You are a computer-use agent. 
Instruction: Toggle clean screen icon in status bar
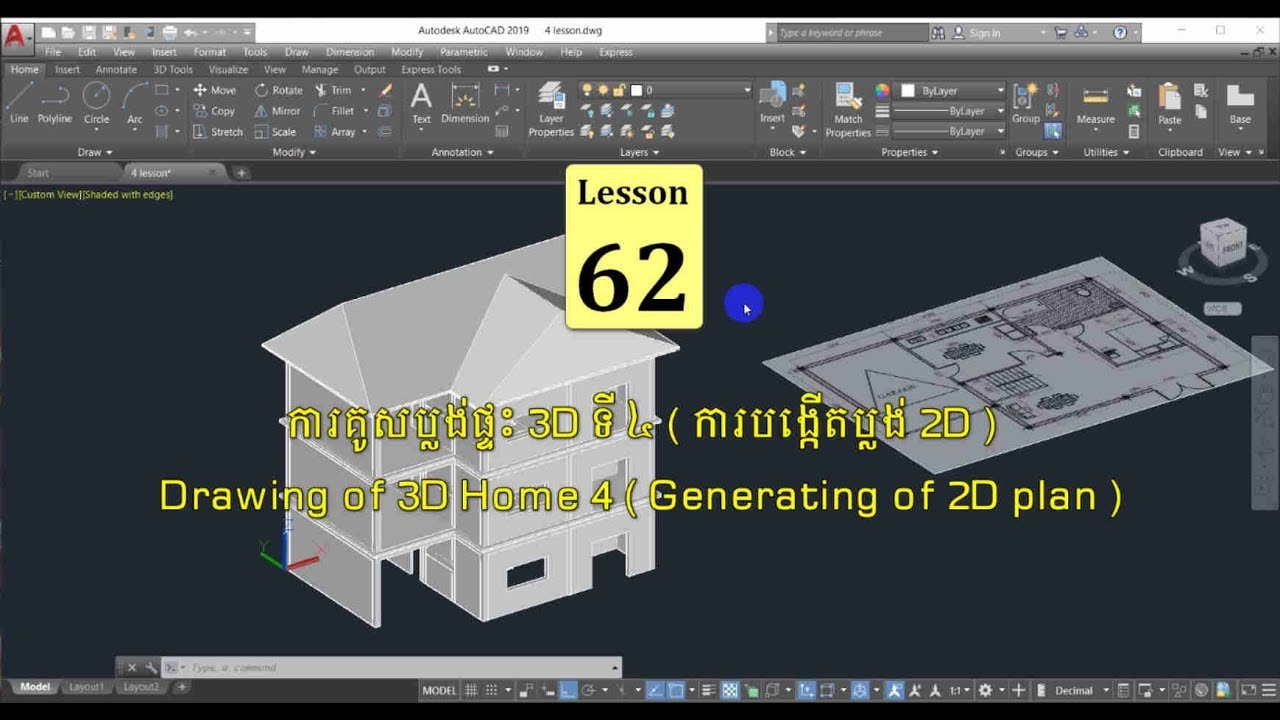(1248, 690)
